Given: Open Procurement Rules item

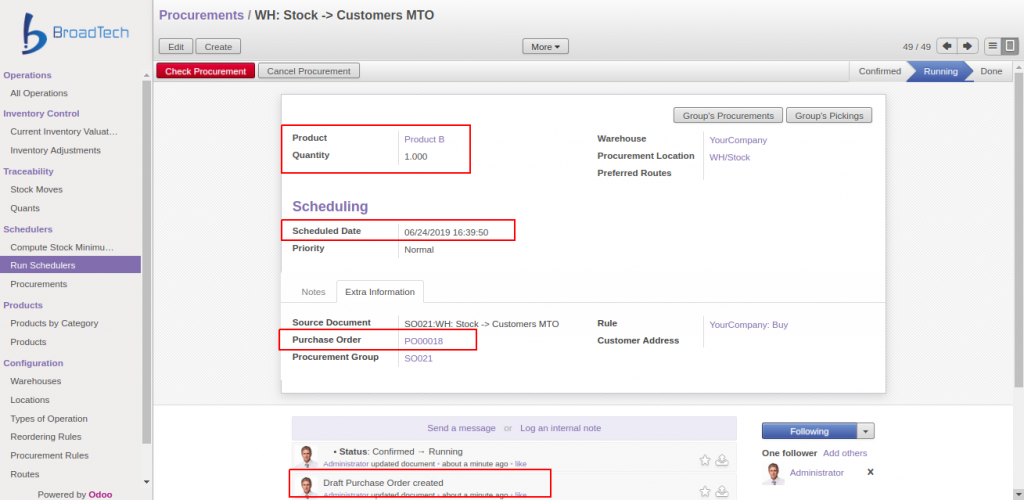Looking at the screenshot, I should 50,456.
